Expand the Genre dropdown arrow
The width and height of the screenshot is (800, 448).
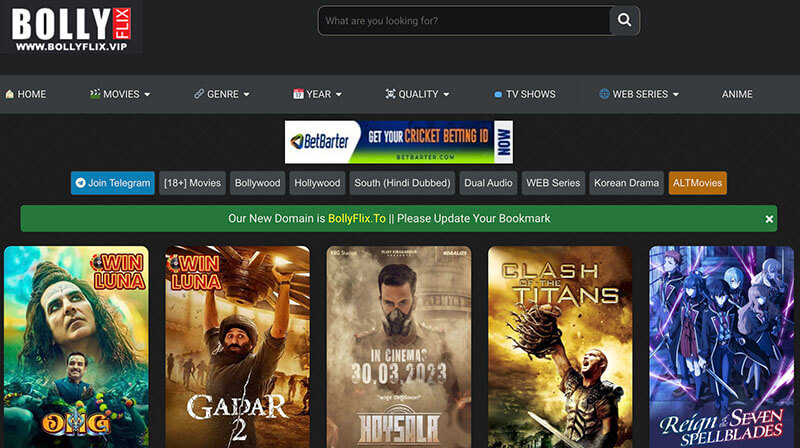[x=246, y=94]
